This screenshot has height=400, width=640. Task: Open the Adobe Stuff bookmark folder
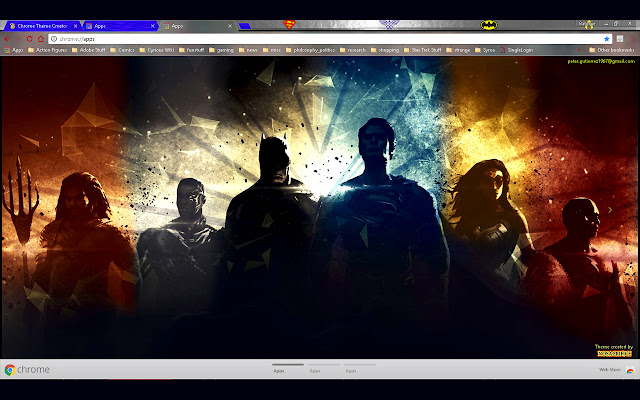pos(89,50)
